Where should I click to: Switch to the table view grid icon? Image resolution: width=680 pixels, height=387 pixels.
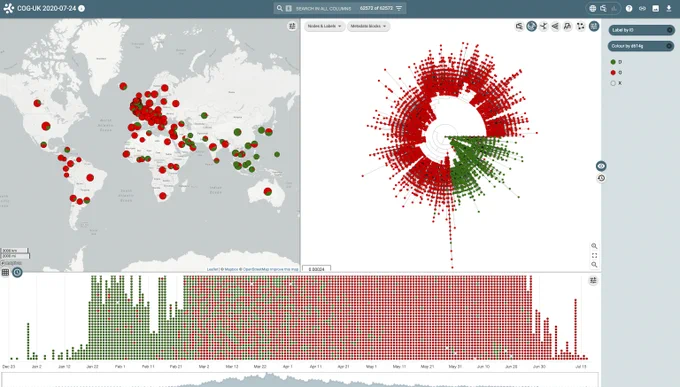5,272
